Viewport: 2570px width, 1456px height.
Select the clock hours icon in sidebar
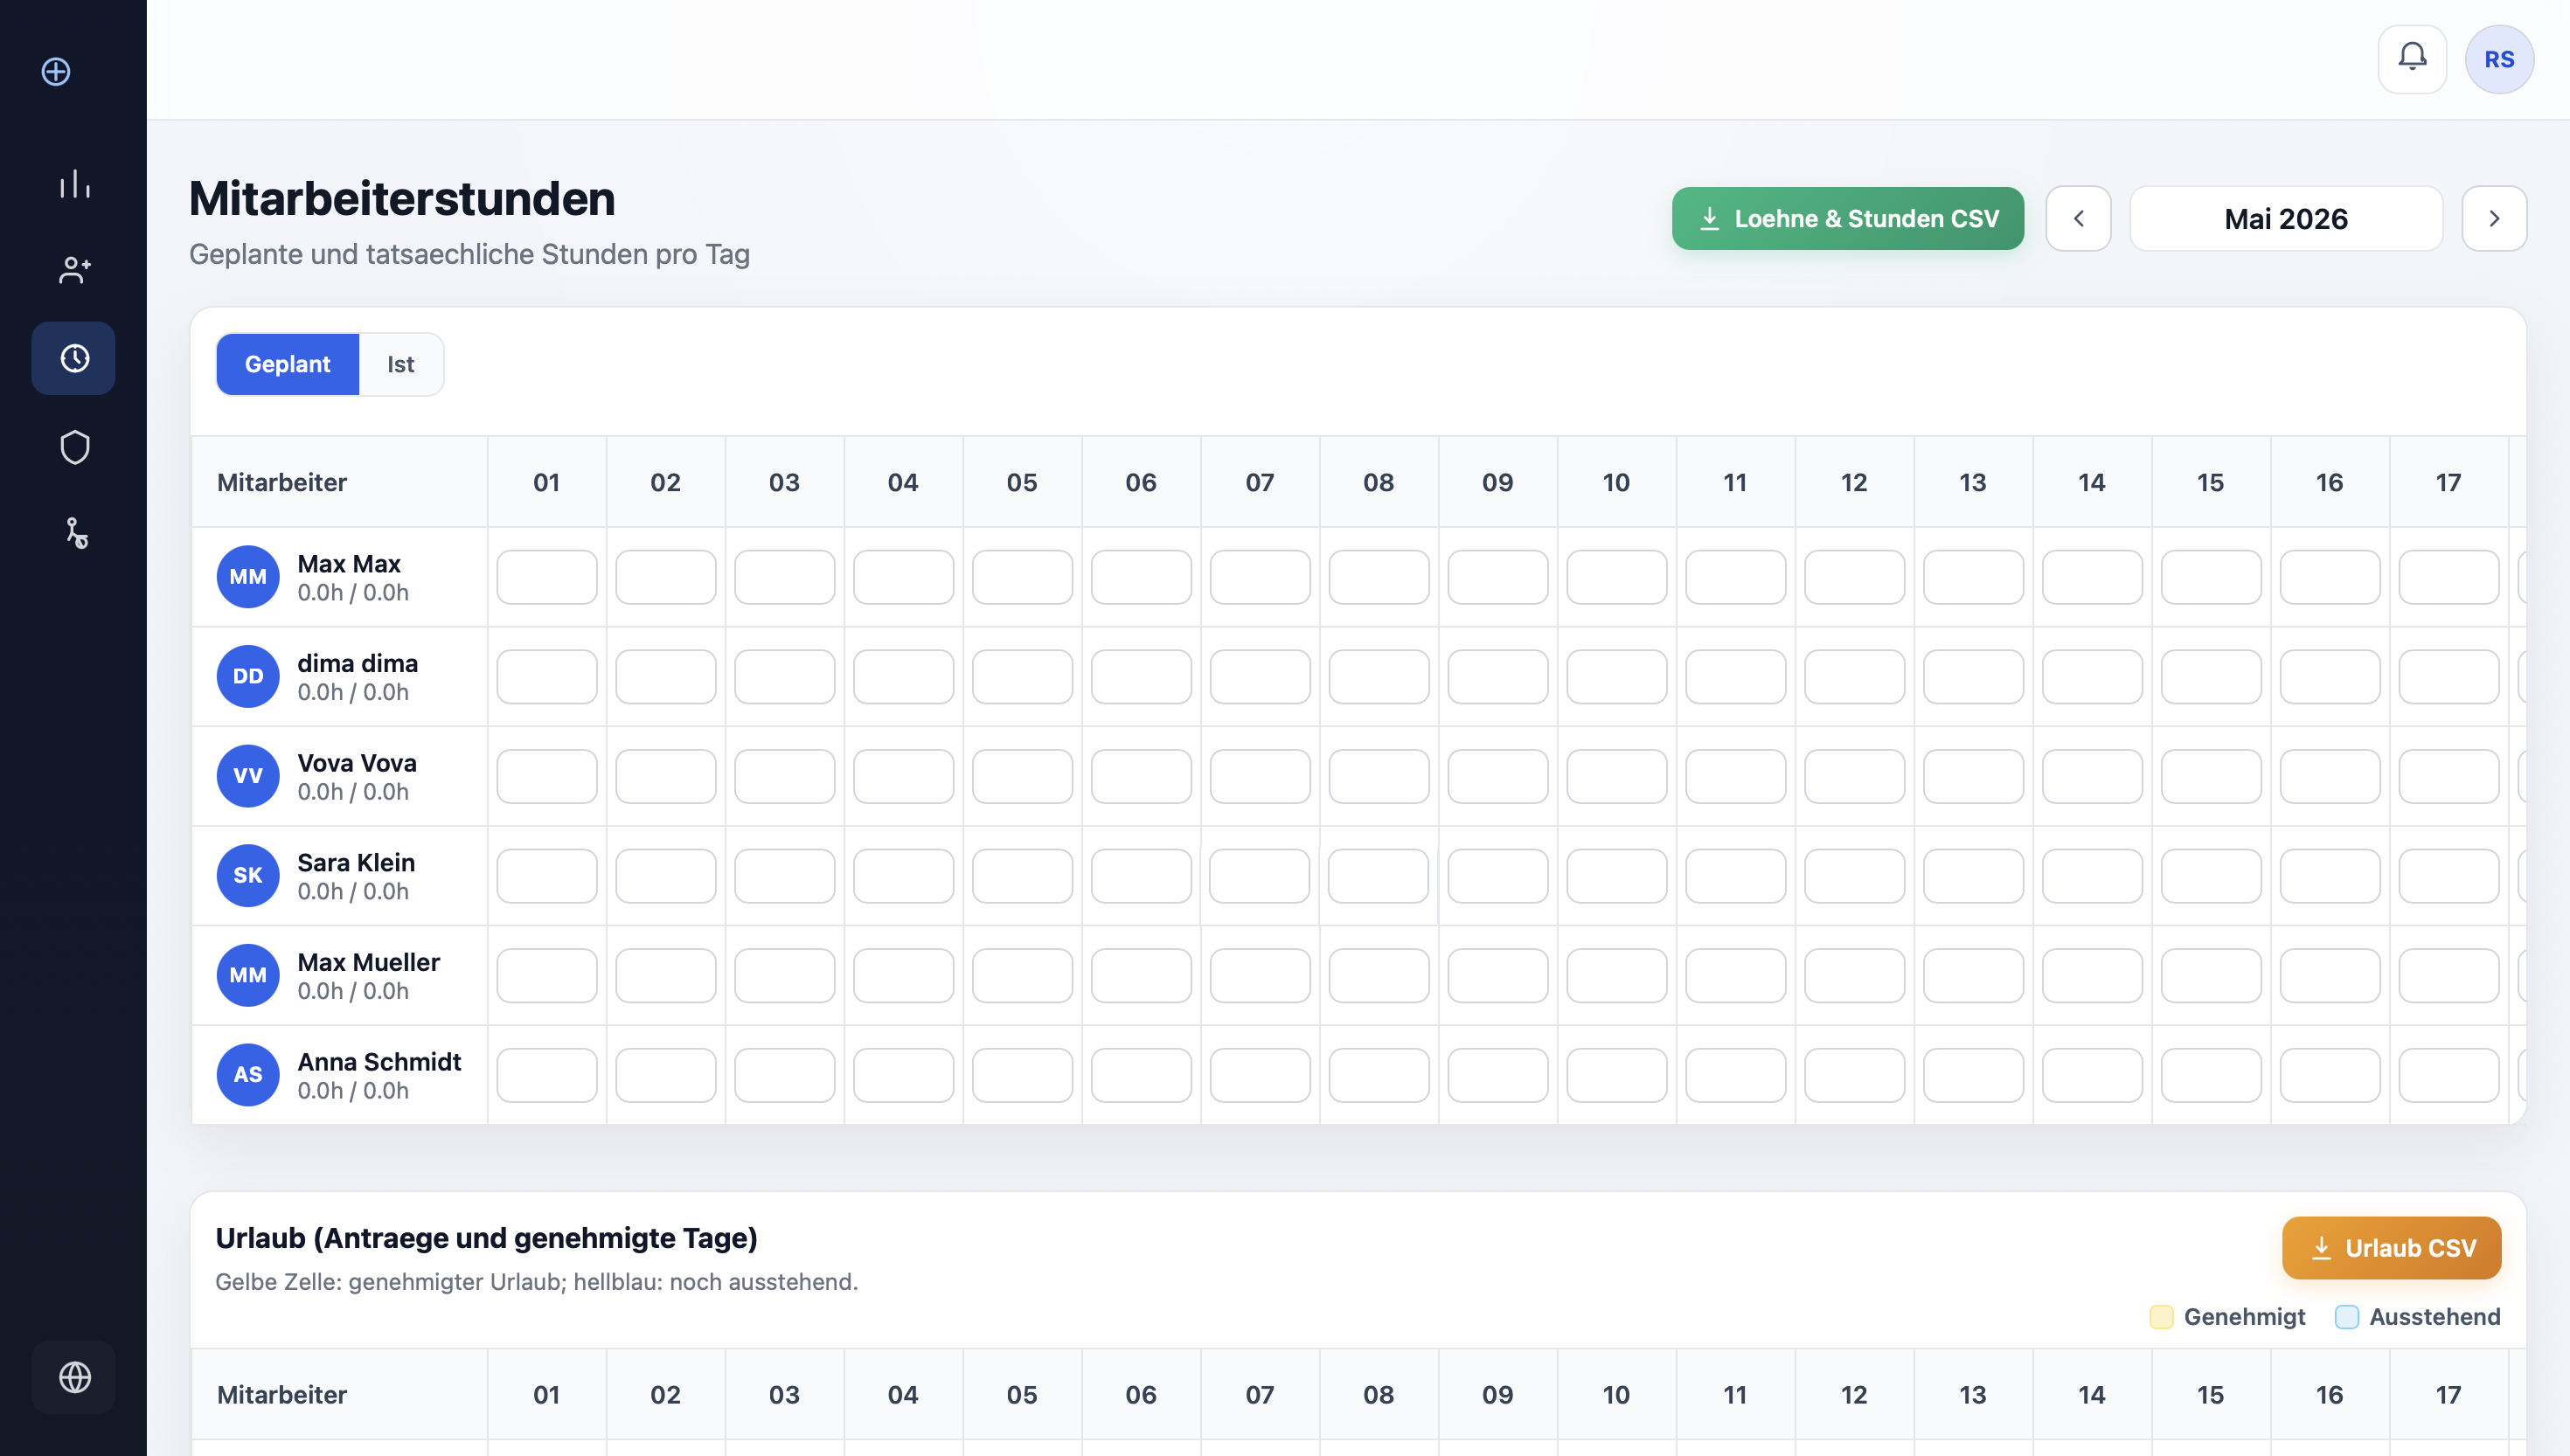pos(74,358)
